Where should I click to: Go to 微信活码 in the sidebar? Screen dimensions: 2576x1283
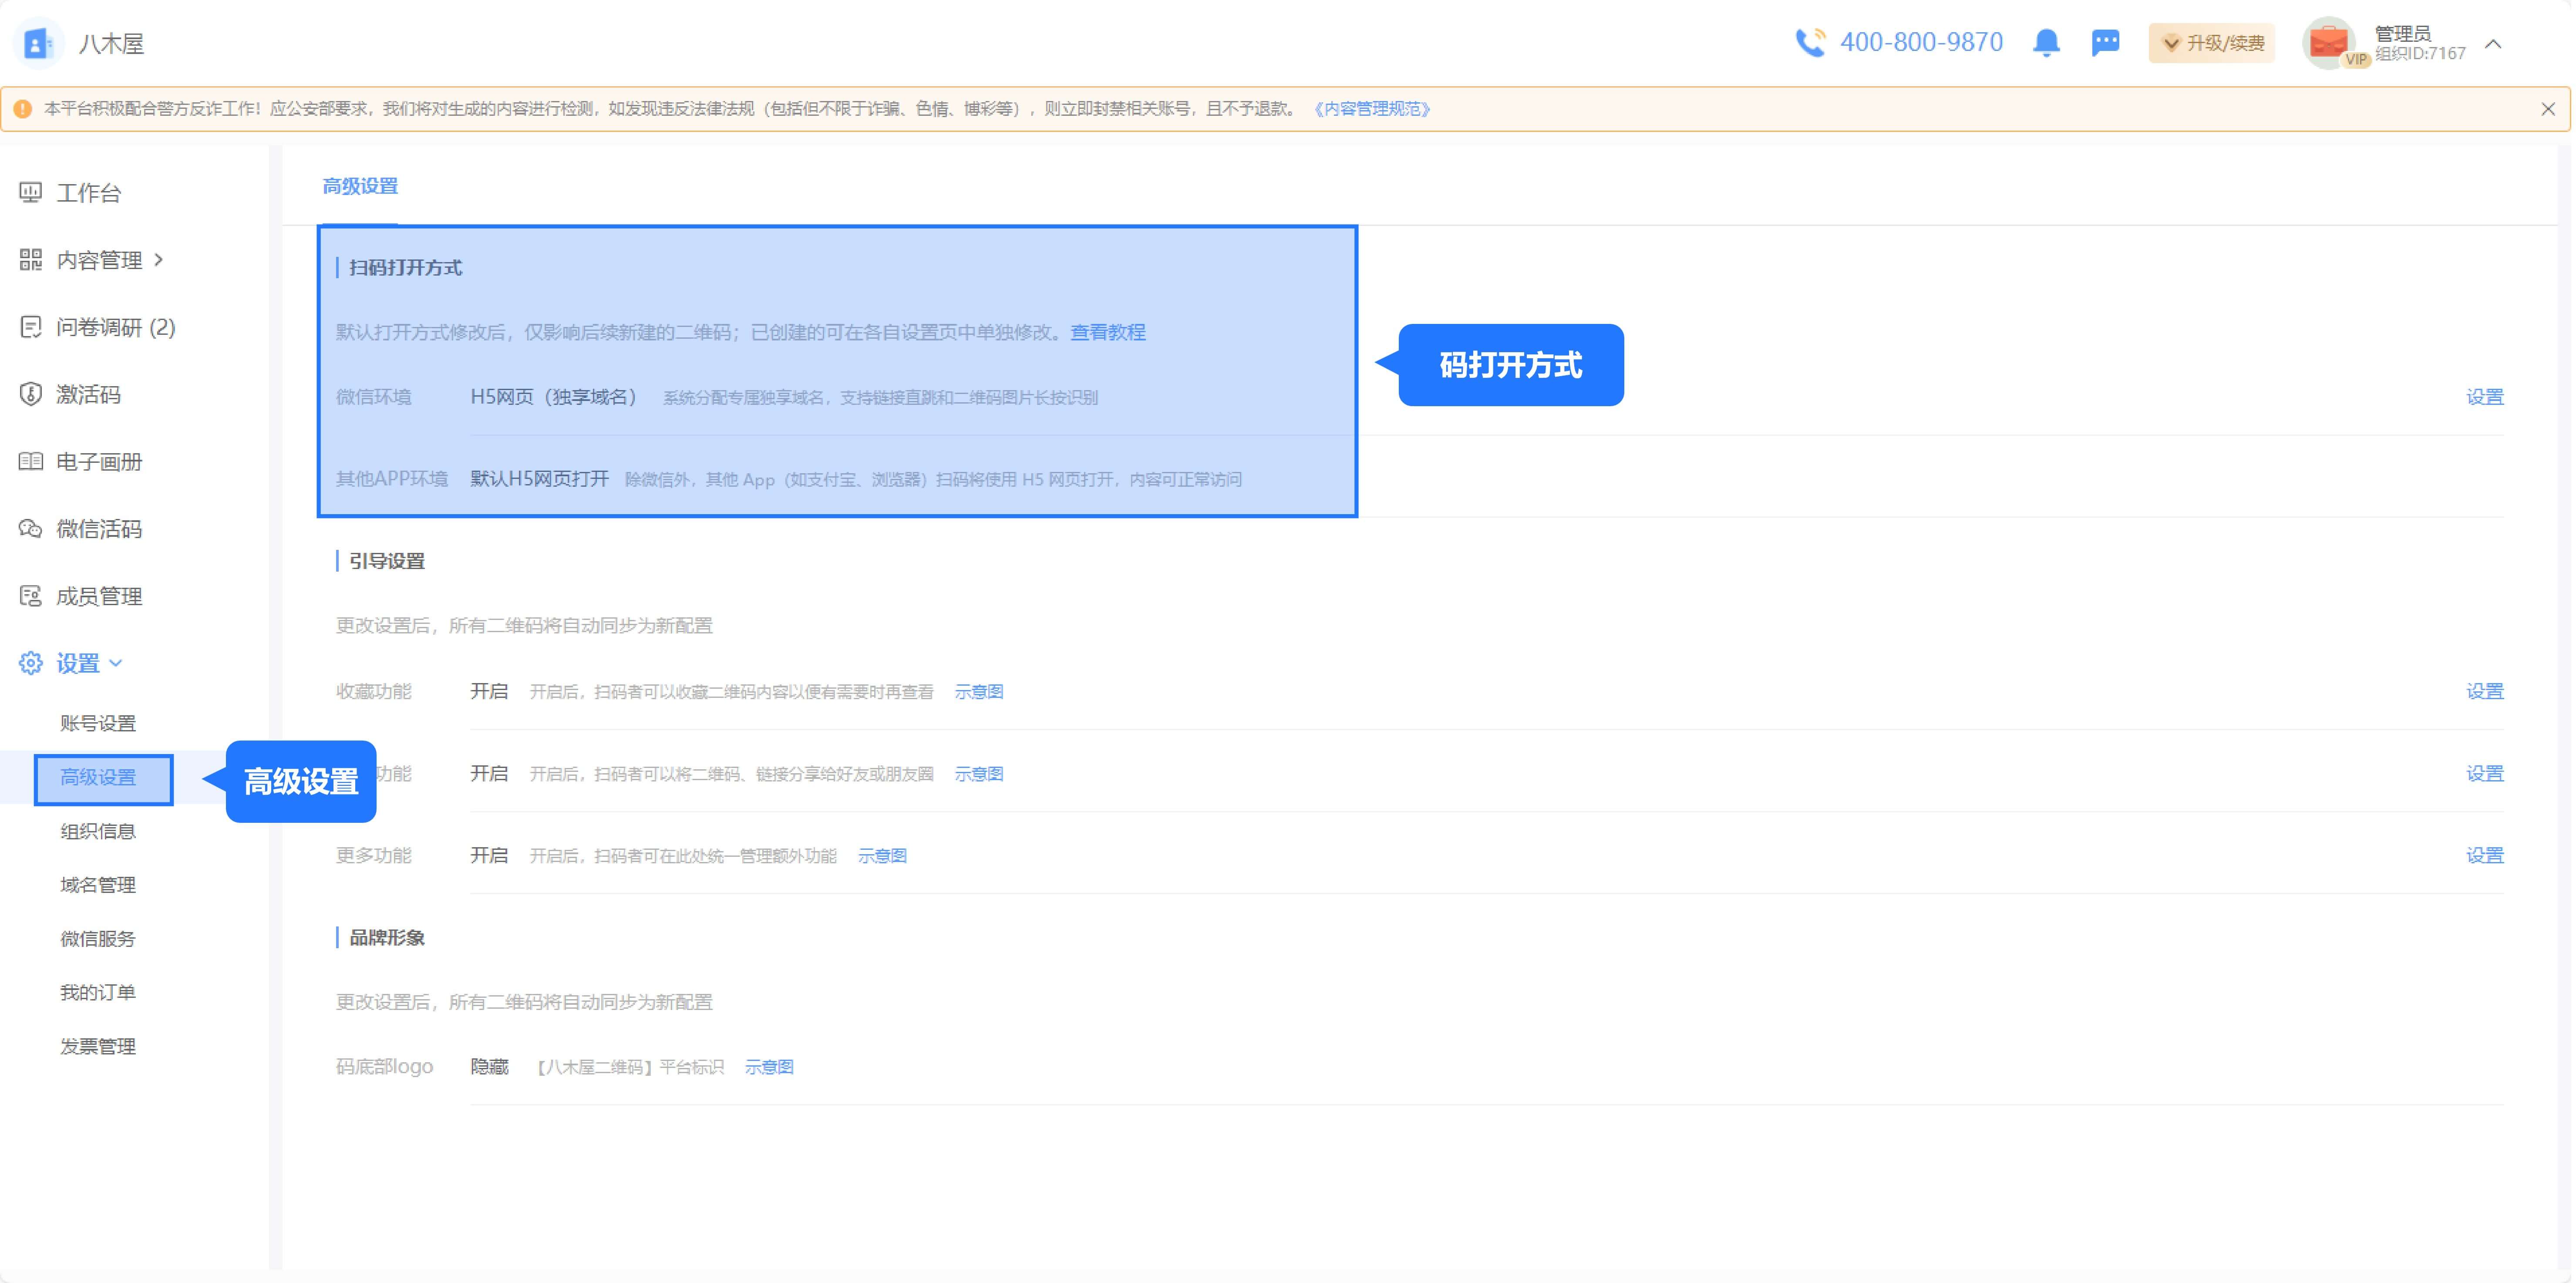coord(99,528)
